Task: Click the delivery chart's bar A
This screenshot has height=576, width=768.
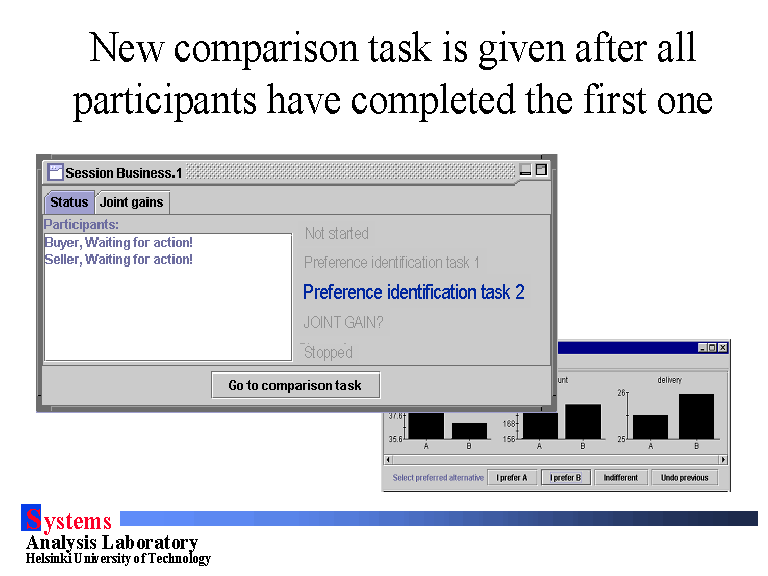Action: pos(650,426)
